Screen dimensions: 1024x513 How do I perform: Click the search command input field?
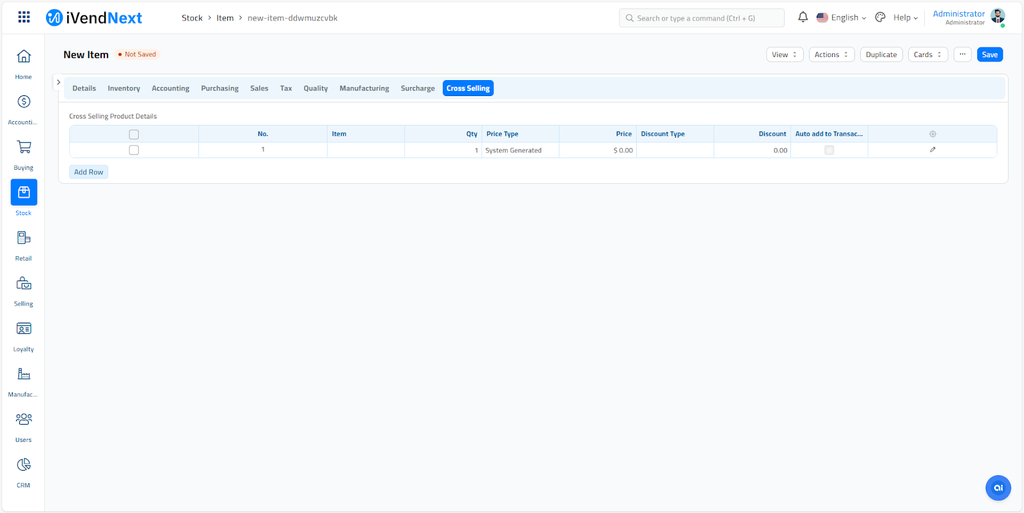pos(702,18)
